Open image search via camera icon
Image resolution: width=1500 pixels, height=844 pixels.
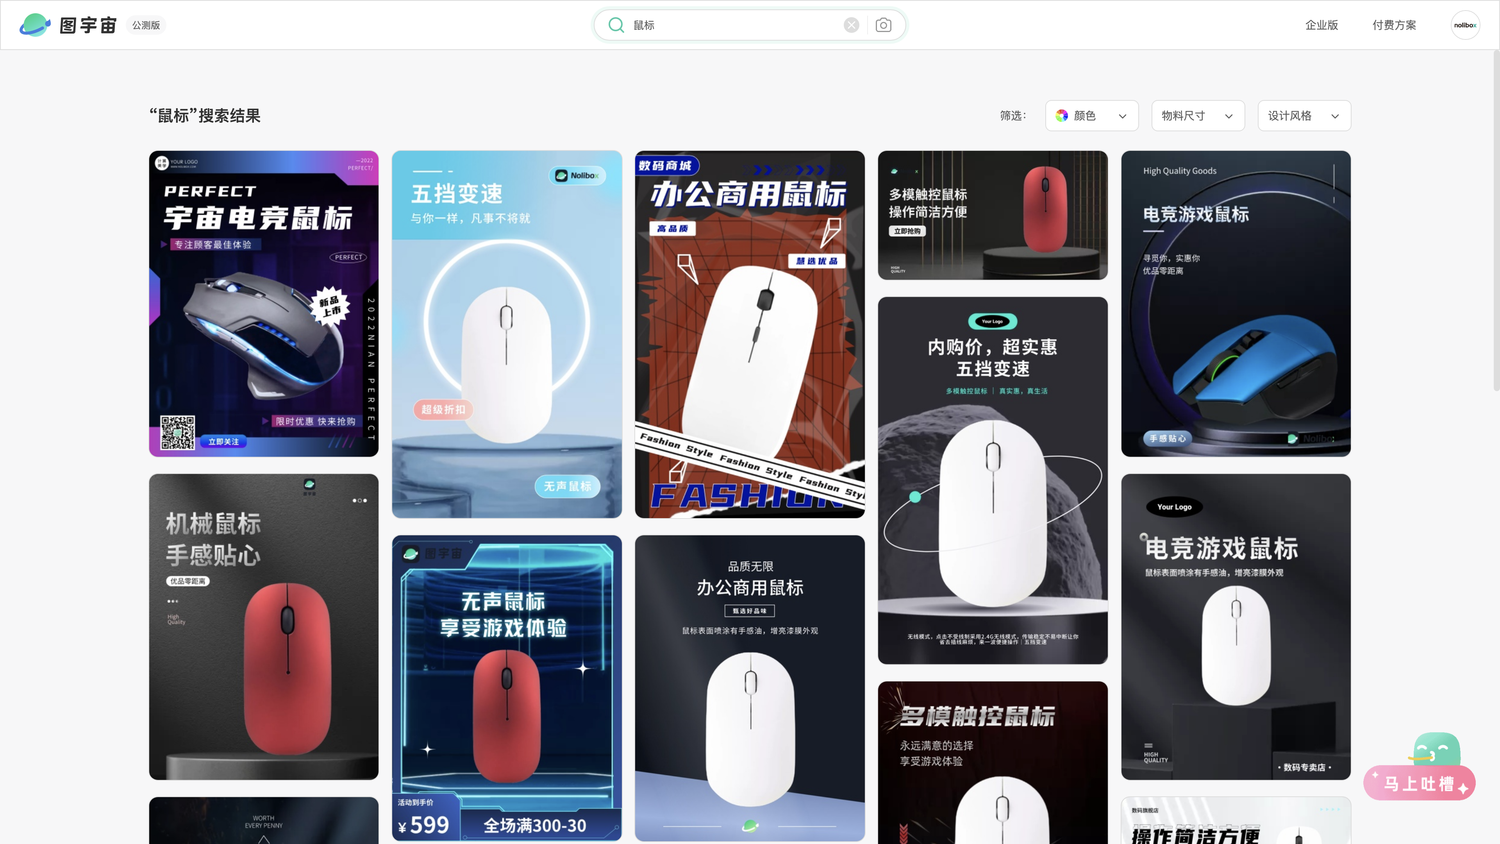click(x=883, y=25)
